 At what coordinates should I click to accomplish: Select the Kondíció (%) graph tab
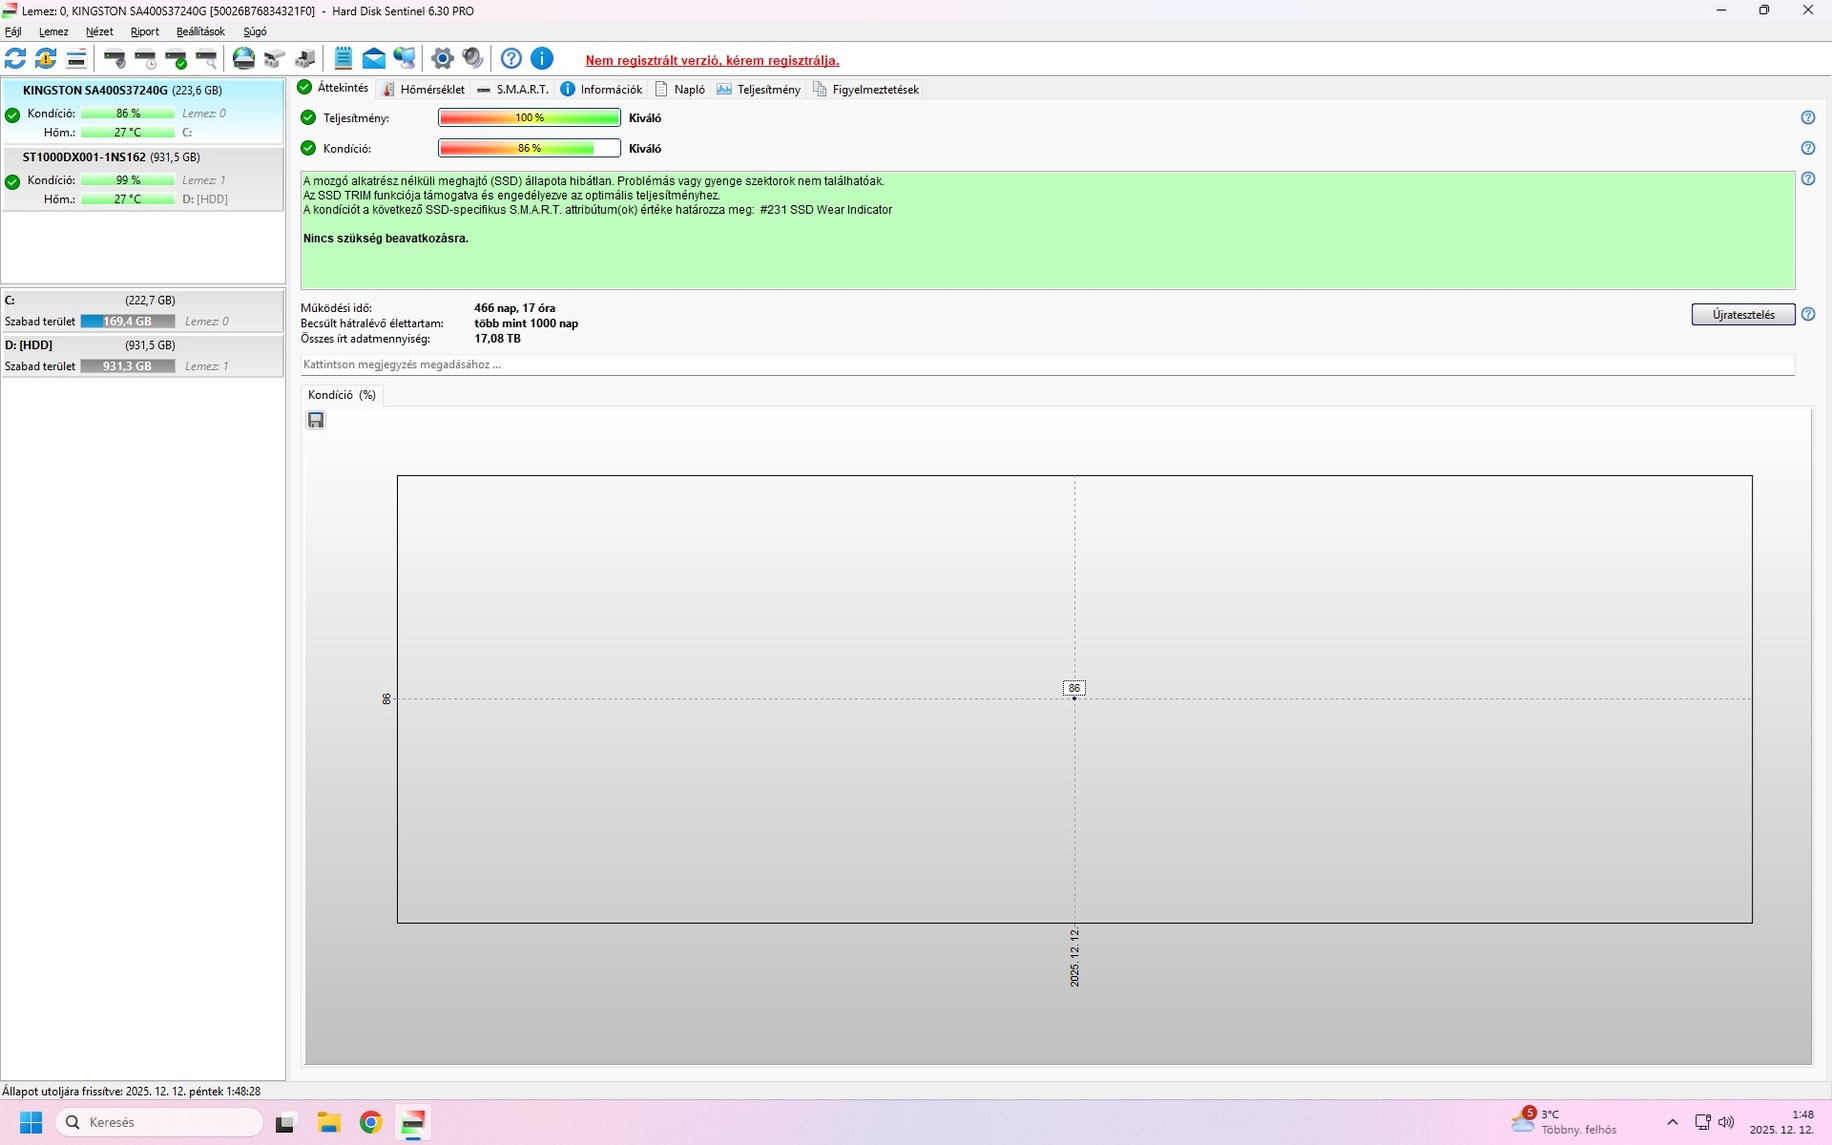[342, 395]
